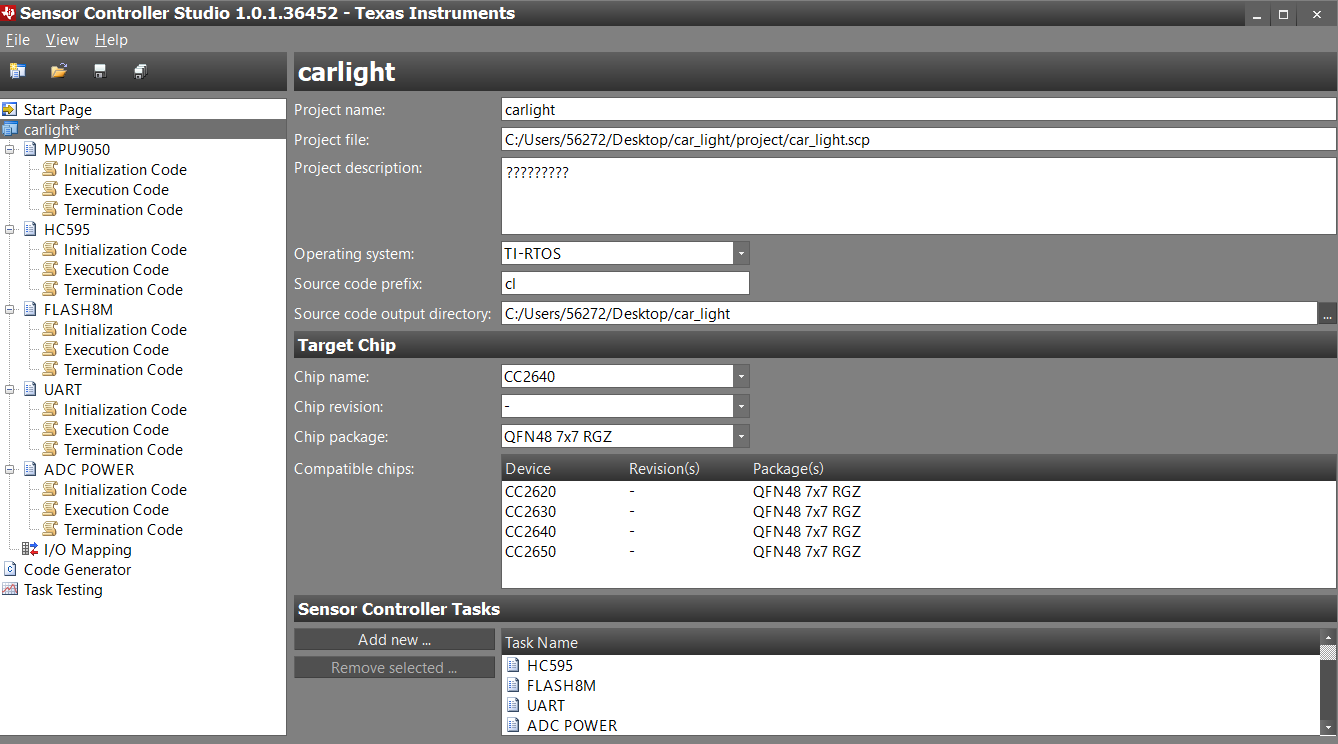This screenshot has width=1338, height=744.
Task: Select Initialization Code under HC595
Action: pyautogui.click(x=125, y=249)
